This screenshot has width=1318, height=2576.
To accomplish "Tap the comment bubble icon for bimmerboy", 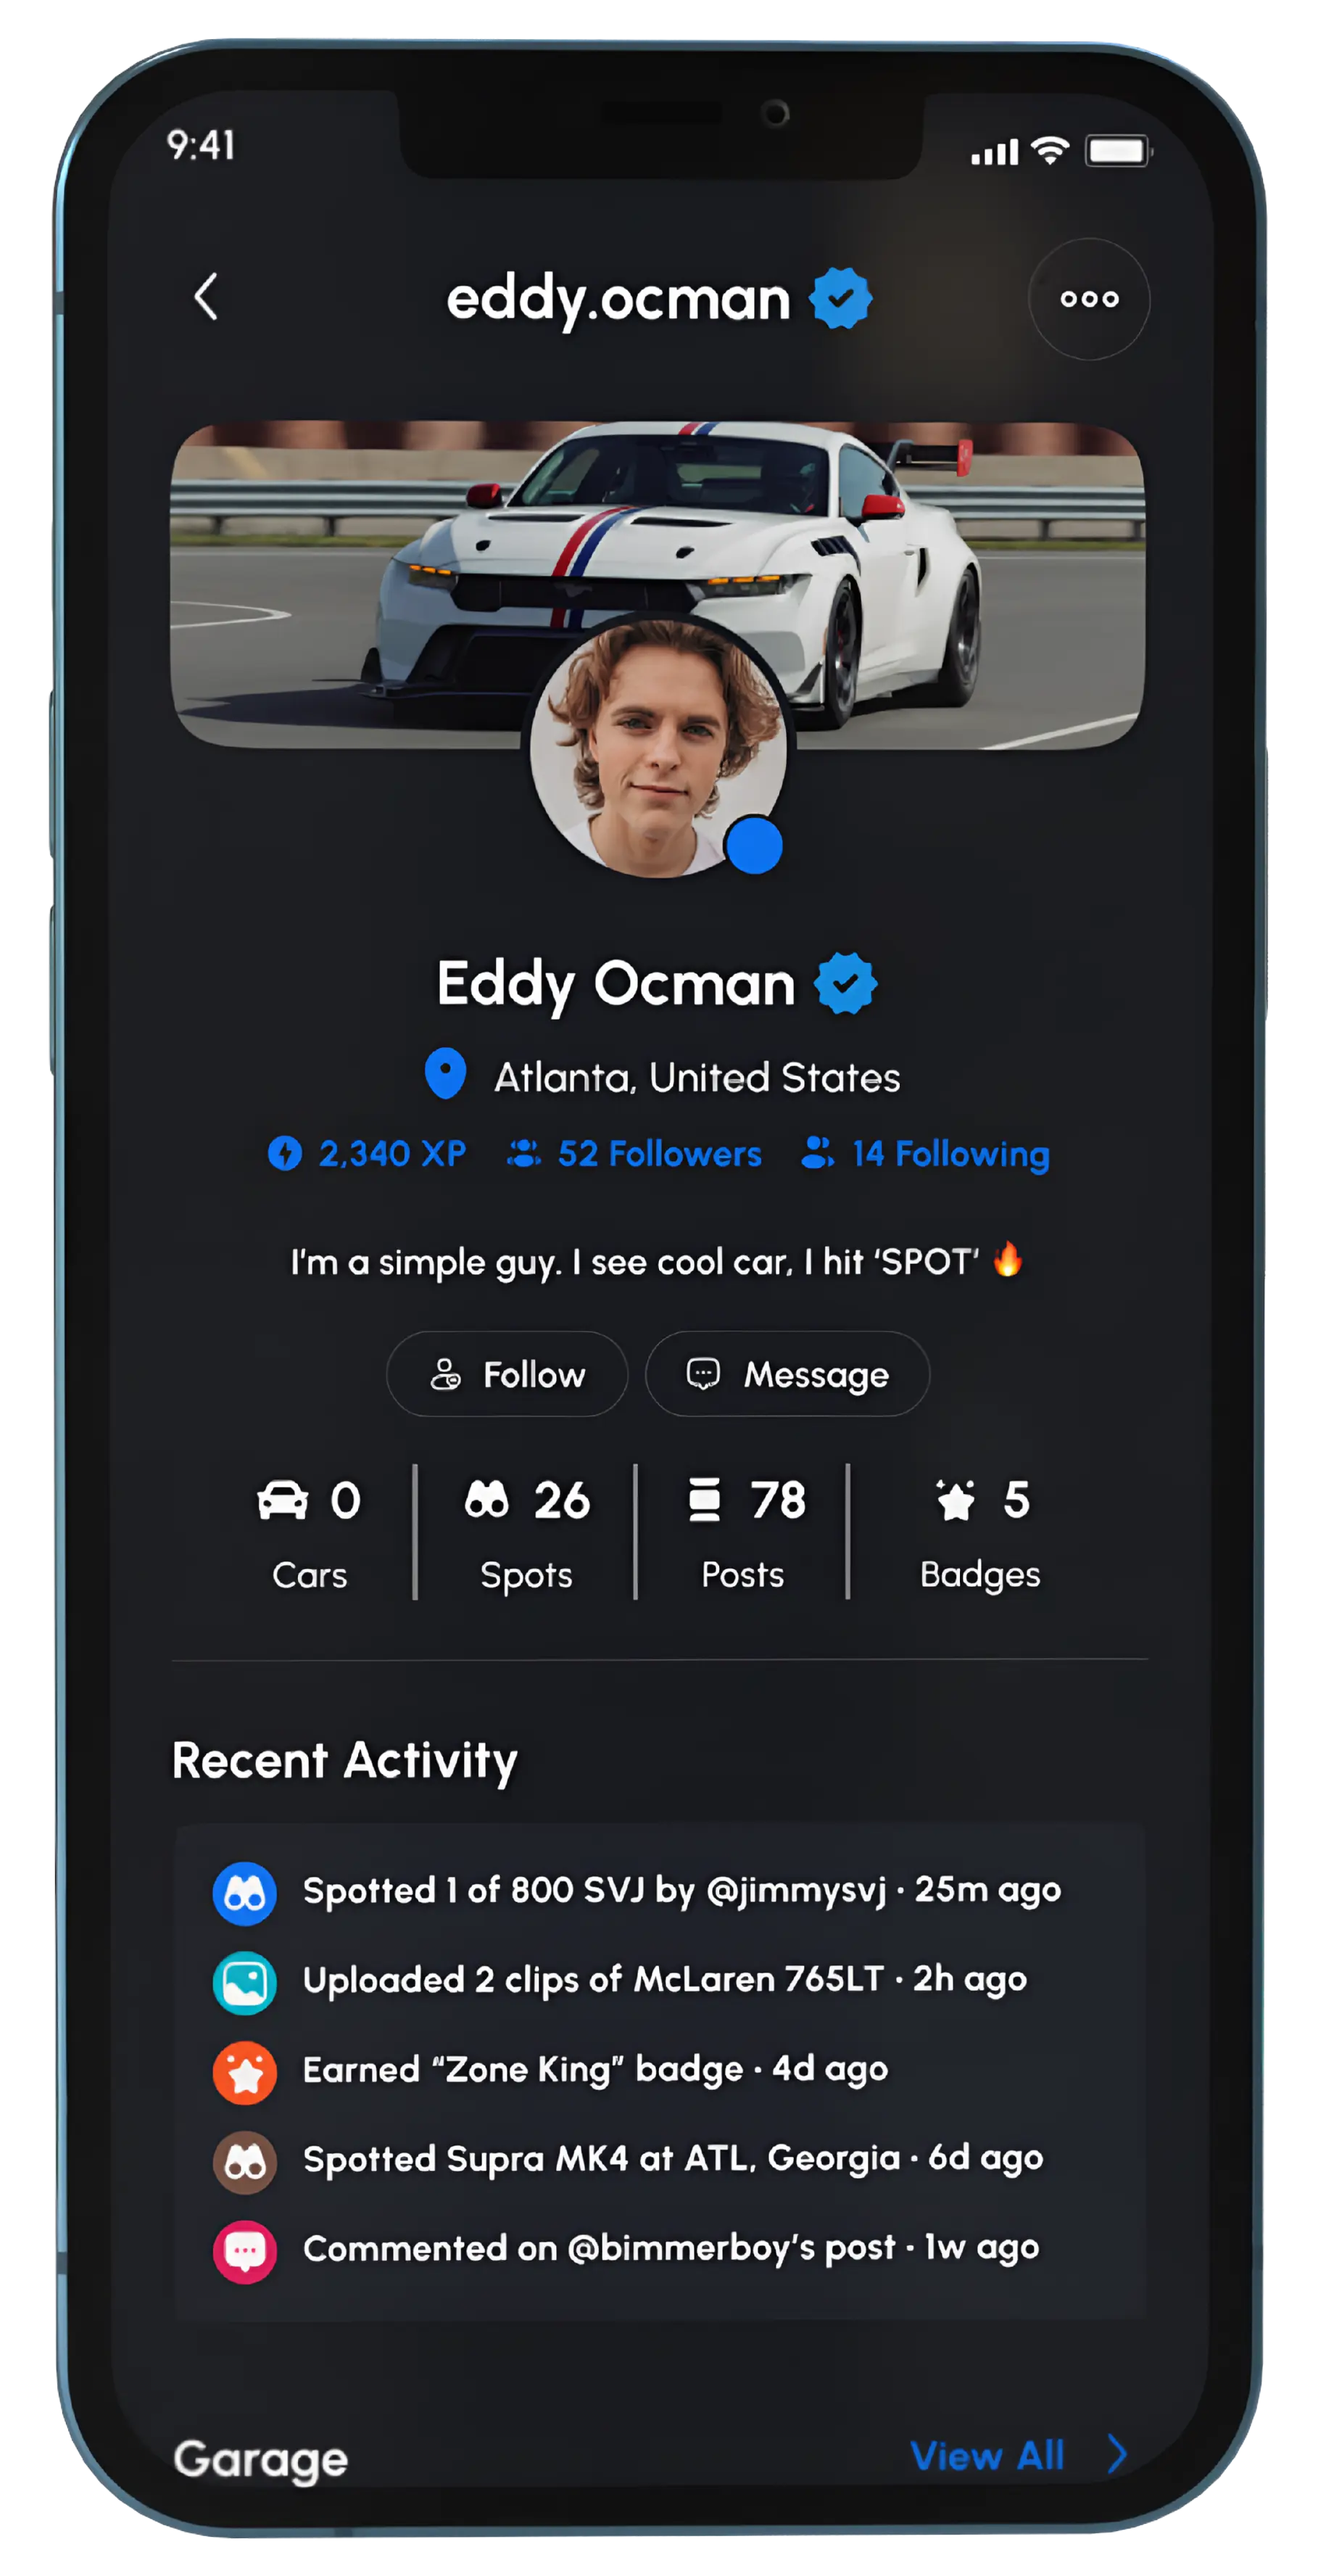I will [245, 2251].
